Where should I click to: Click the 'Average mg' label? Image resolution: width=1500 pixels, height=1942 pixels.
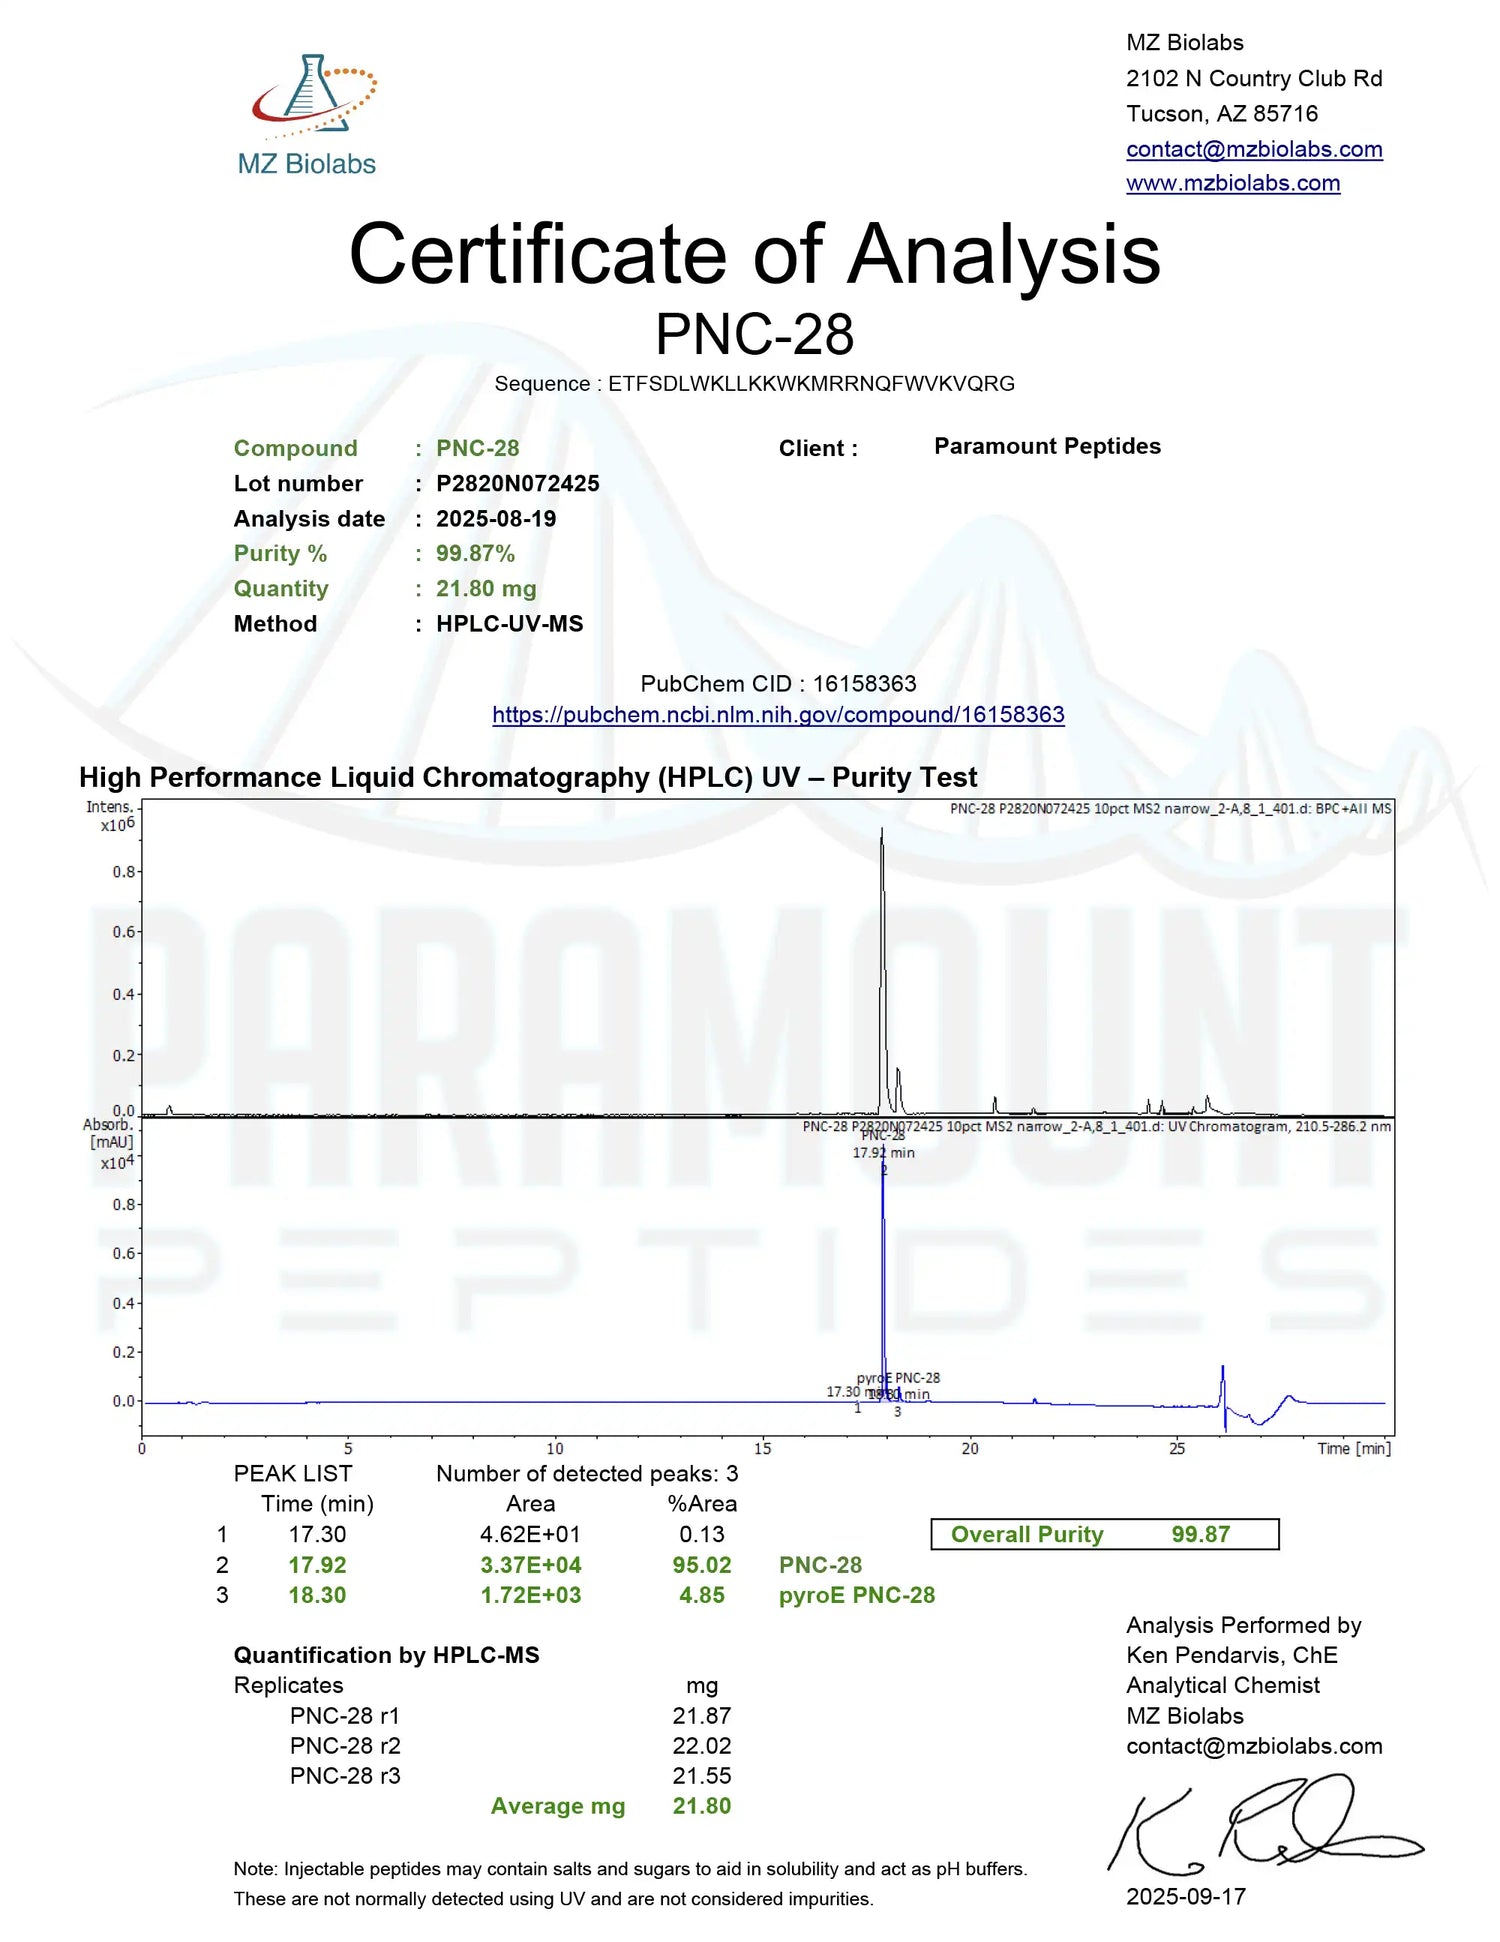pyautogui.click(x=558, y=1807)
